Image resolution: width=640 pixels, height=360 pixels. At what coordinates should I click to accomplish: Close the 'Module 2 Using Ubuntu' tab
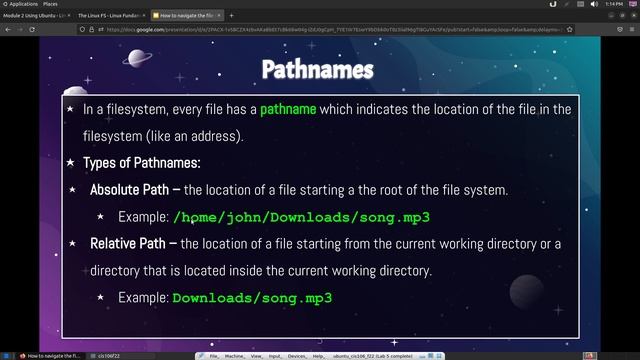69,16
